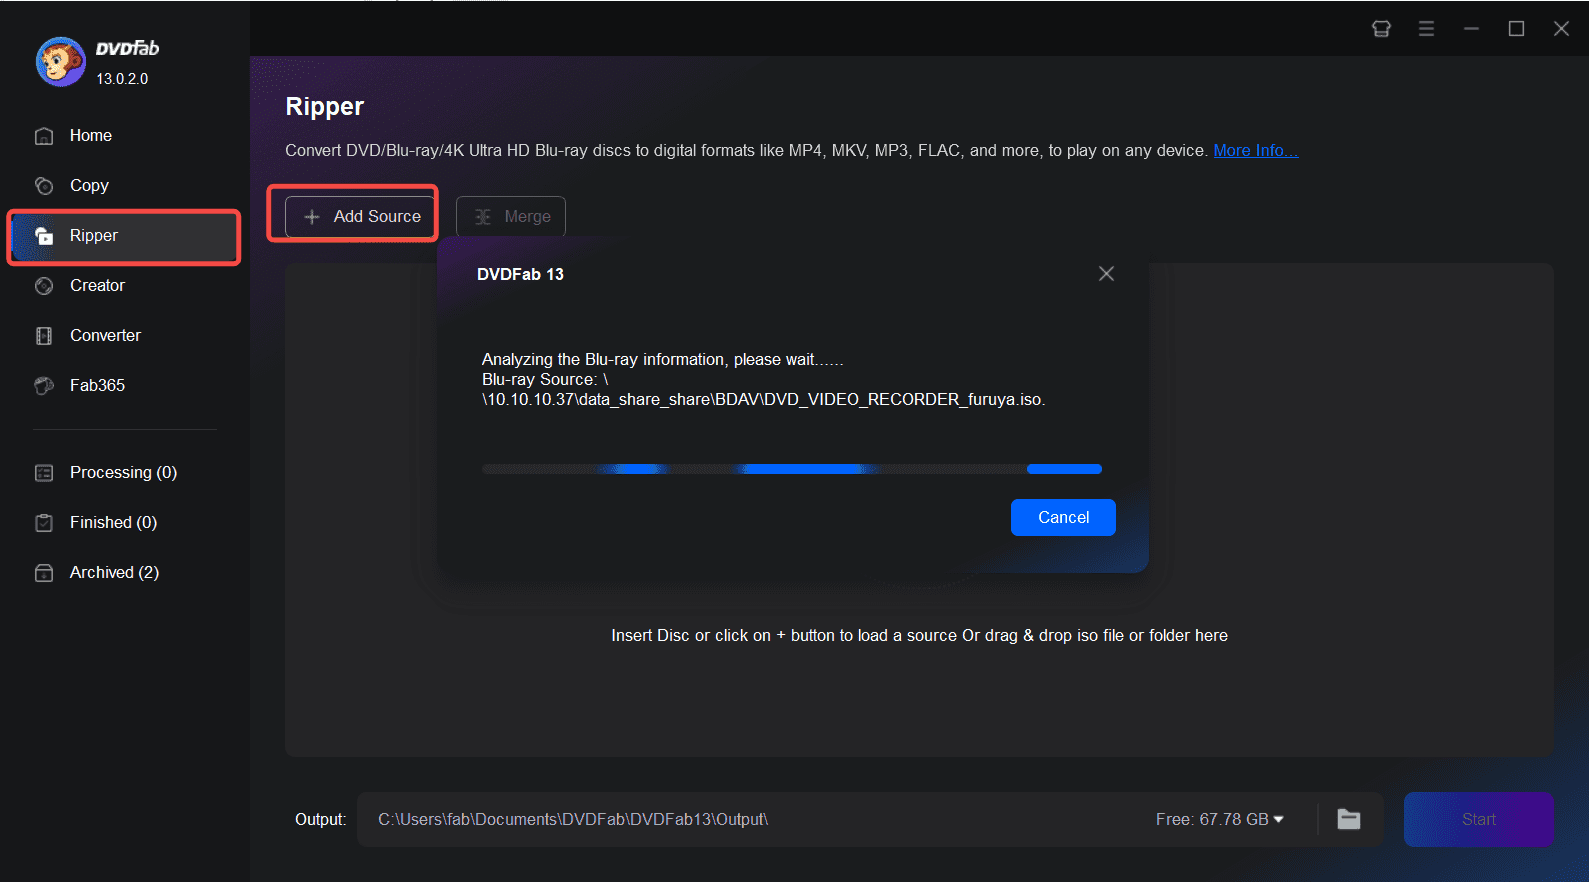Show the Processing (0) task list

tap(124, 472)
